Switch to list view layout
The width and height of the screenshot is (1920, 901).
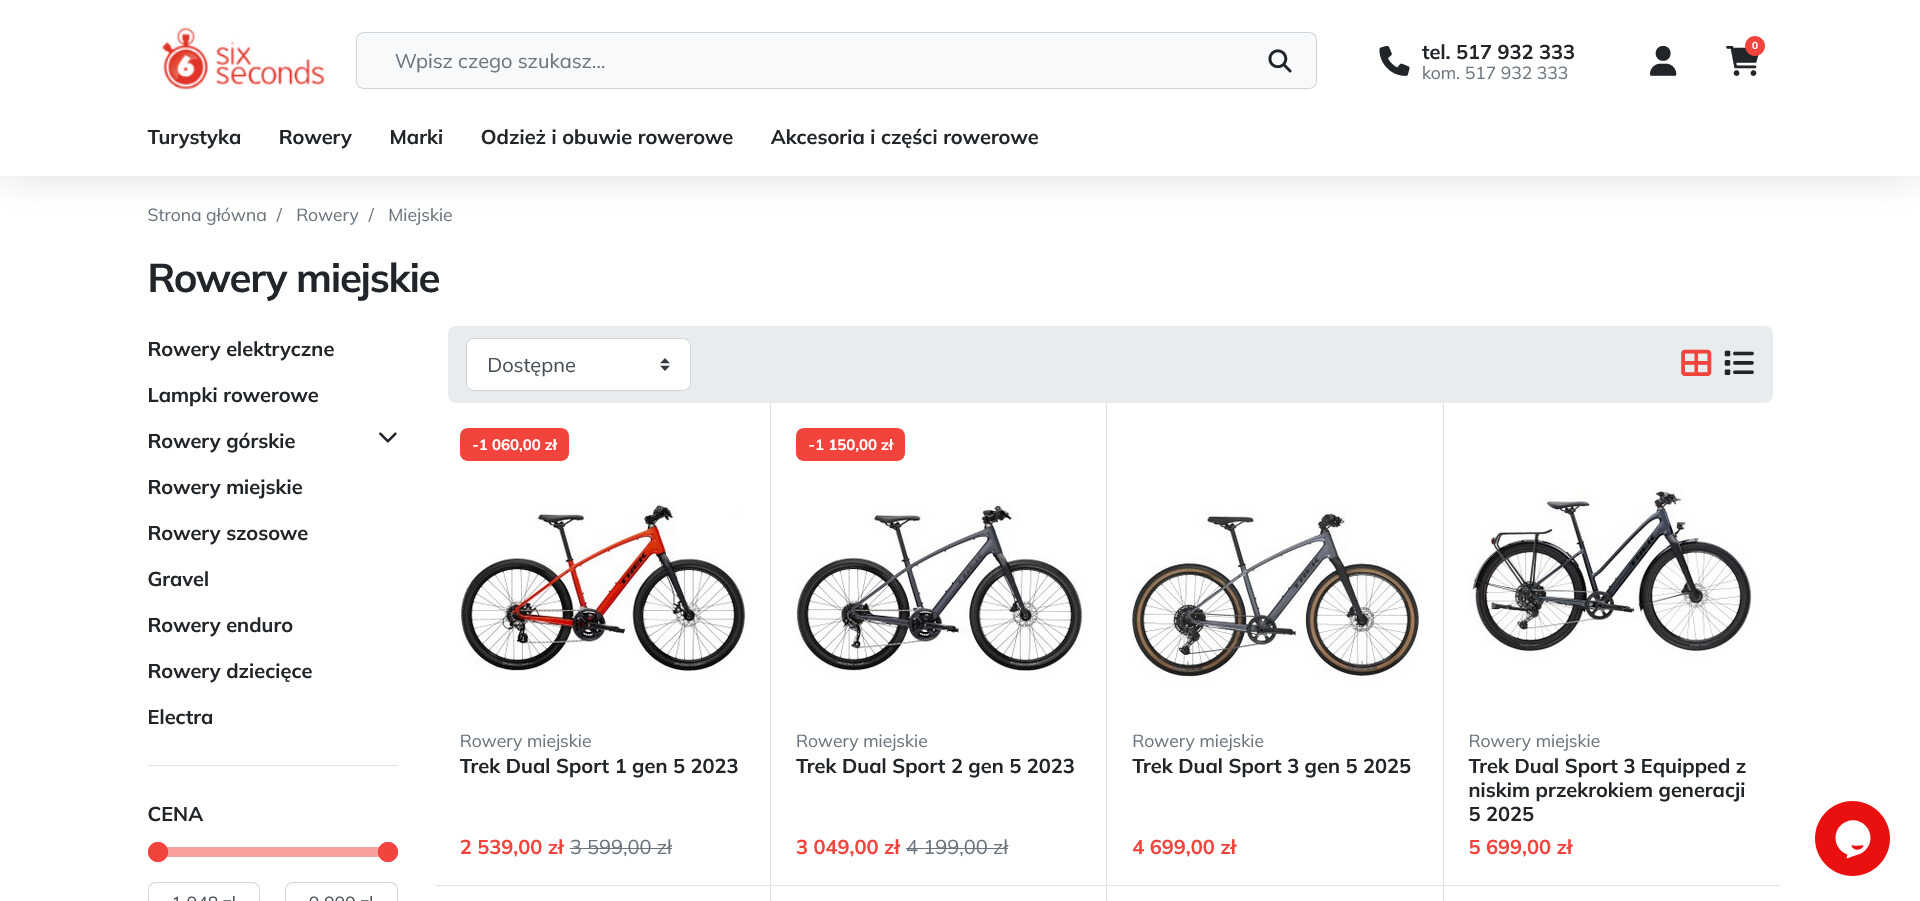coord(1739,363)
